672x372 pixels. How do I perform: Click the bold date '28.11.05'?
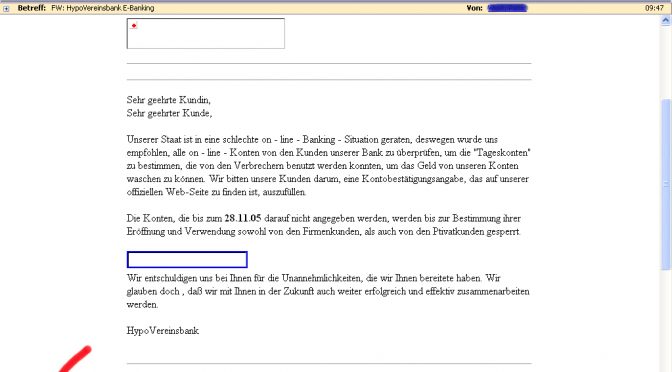[x=243, y=218]
